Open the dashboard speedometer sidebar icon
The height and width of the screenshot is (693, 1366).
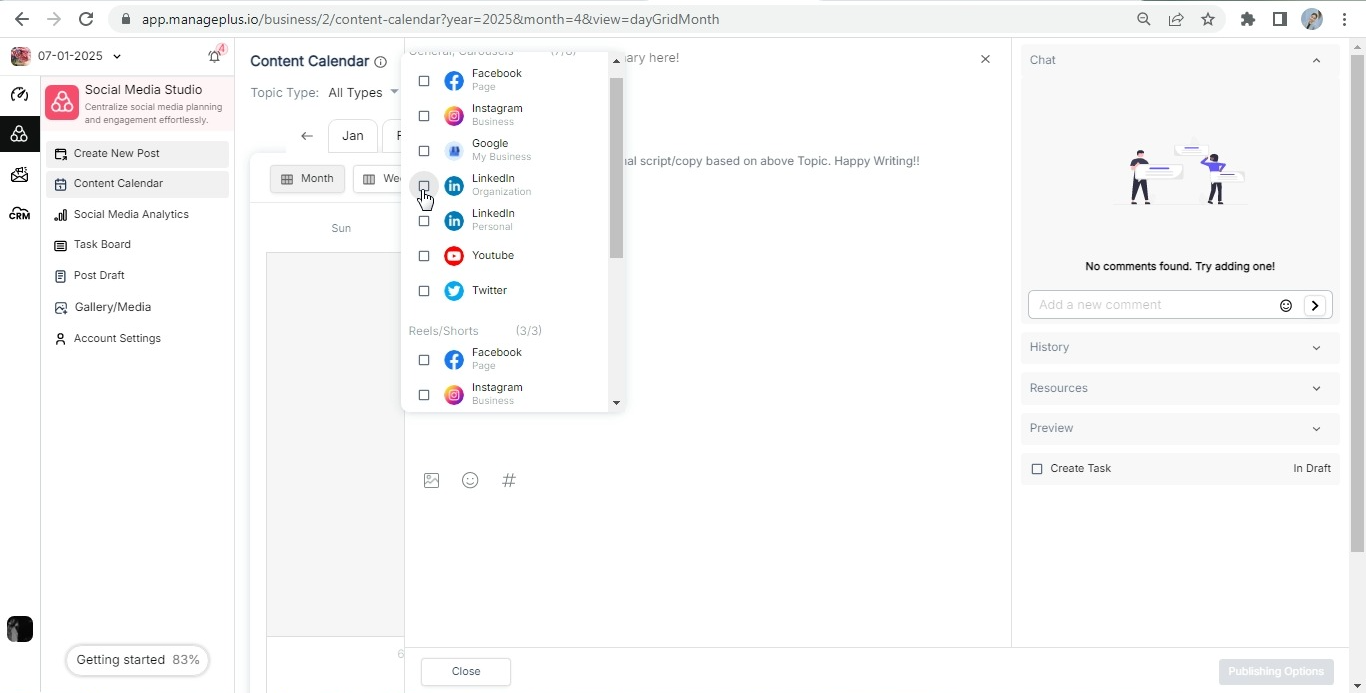coord(19,94)
